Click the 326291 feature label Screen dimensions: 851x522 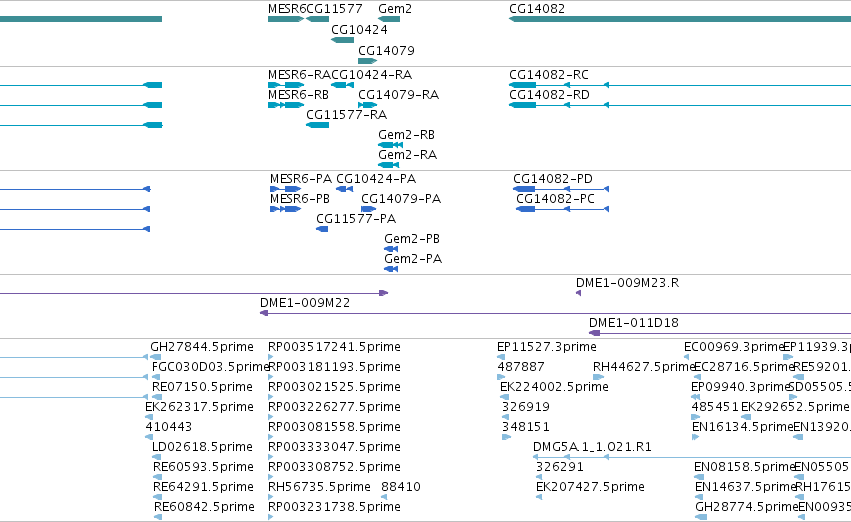point(560,467)
